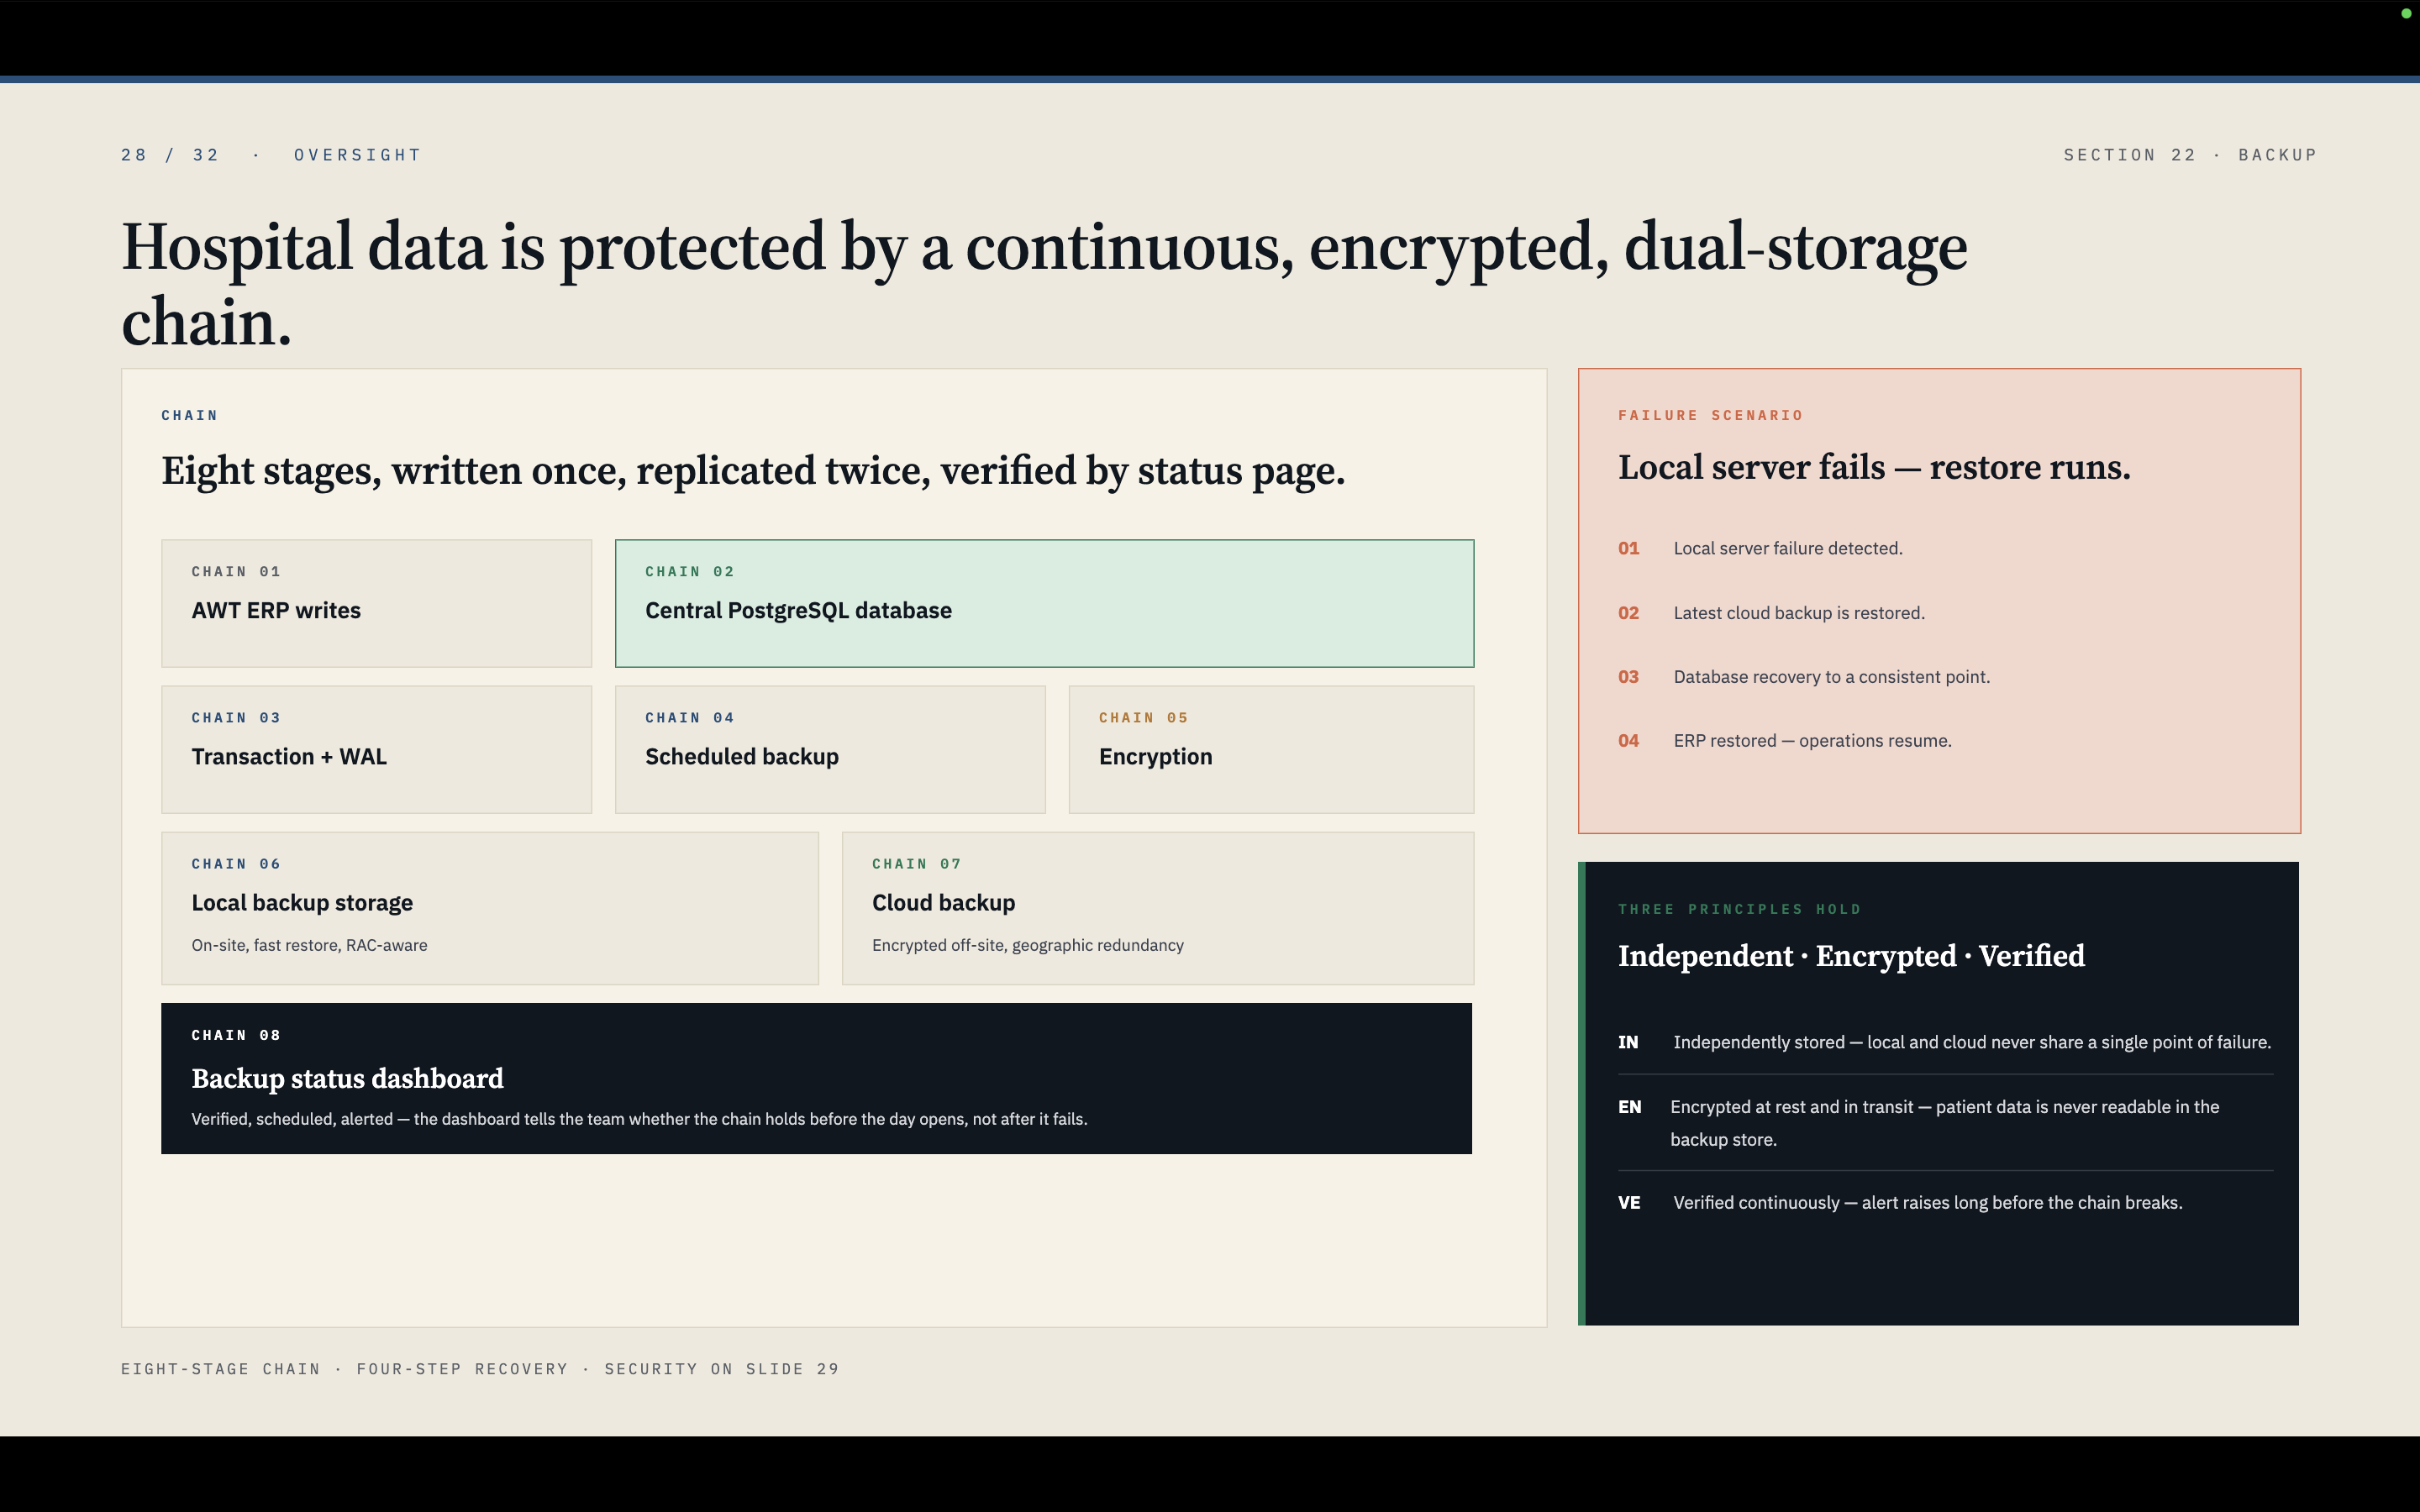Click 'Local server fails — restore runs.' heading

tap(1874, 467)
